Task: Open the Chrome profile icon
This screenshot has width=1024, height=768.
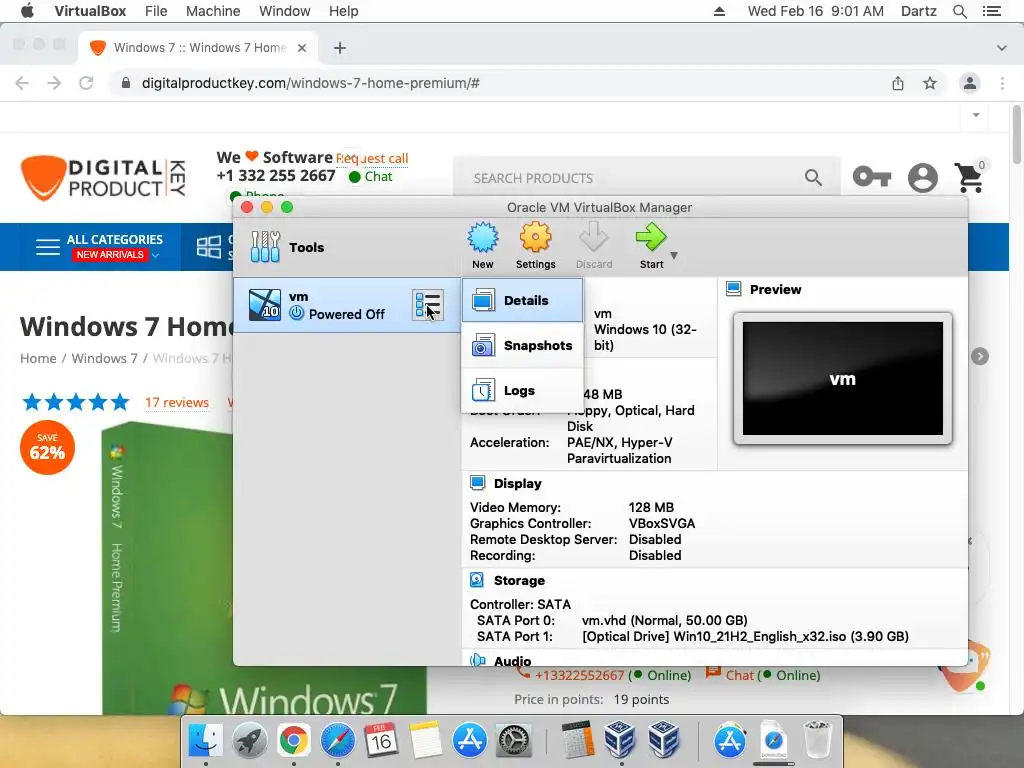Action: pos(970,83)
